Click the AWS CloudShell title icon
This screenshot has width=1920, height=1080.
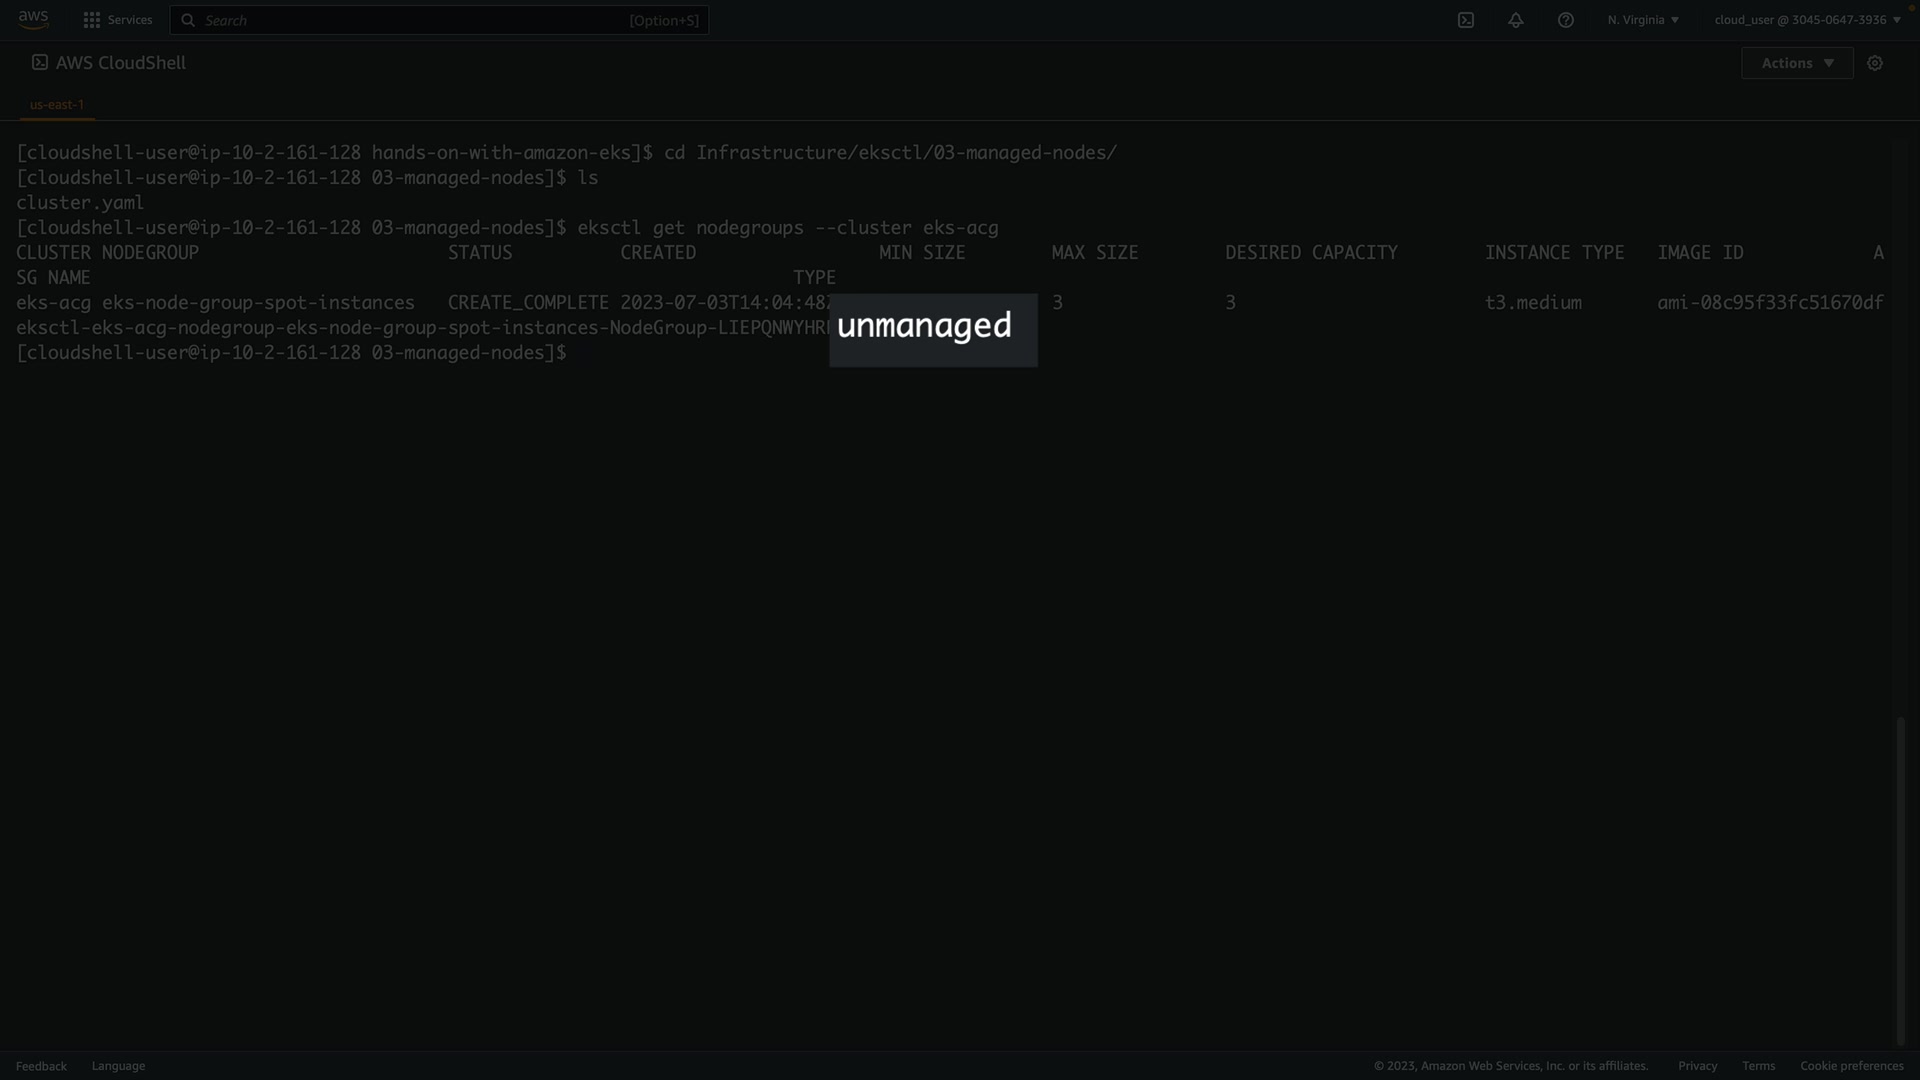click(x=40, y=62)
